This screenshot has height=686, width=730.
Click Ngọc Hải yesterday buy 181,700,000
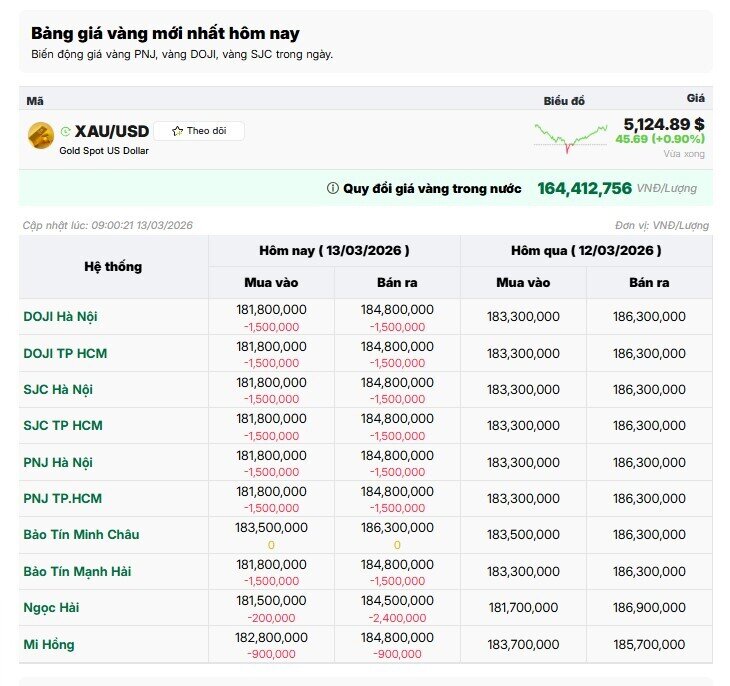[x=523, y=608]
